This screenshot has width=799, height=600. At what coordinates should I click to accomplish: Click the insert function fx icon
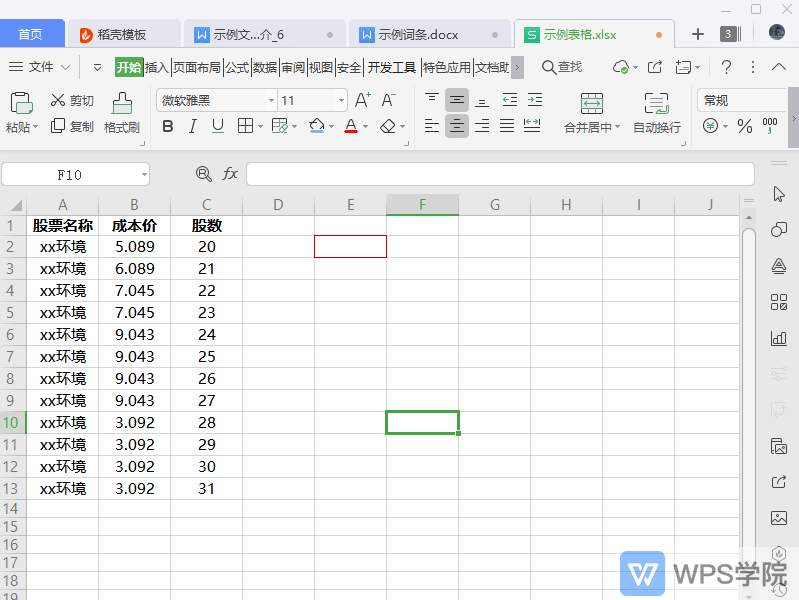click(230, 174)
